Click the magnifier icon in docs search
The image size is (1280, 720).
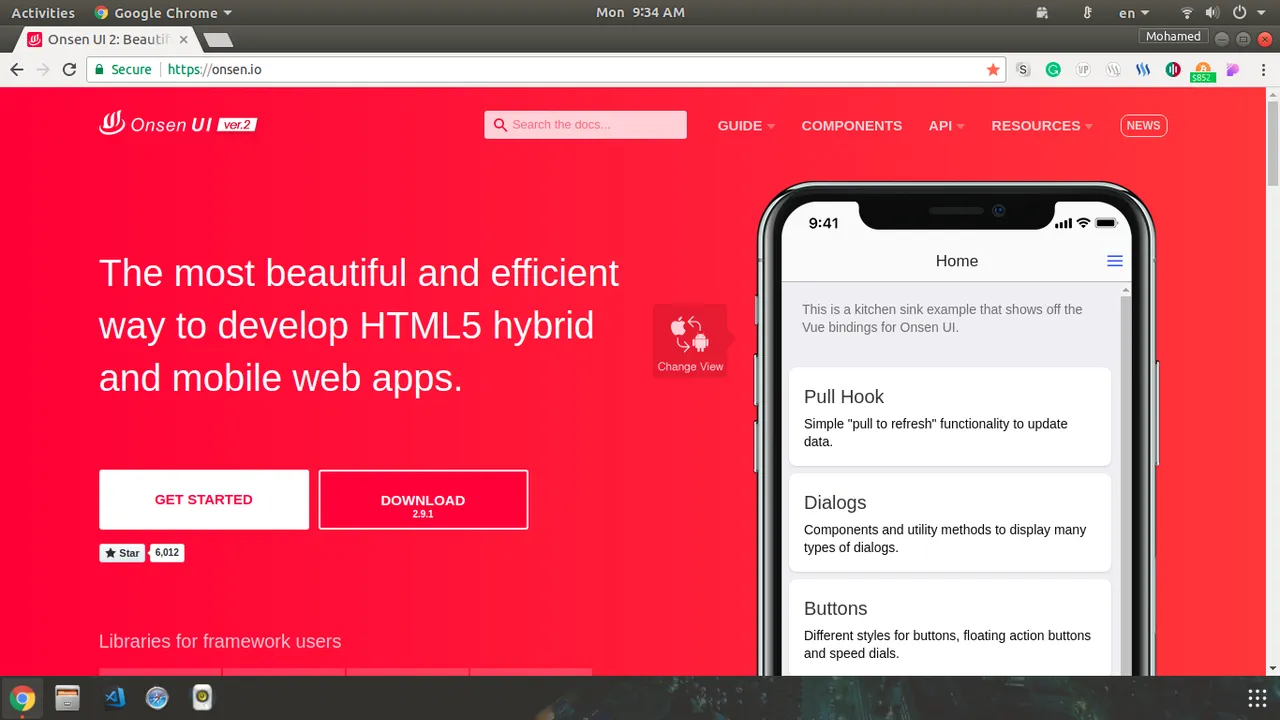500,125
